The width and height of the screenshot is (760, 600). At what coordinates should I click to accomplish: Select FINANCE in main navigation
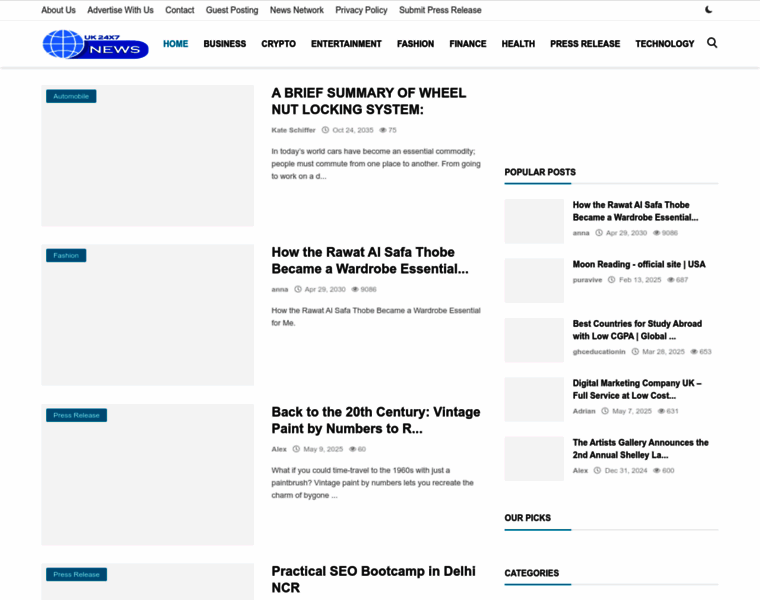468,44
